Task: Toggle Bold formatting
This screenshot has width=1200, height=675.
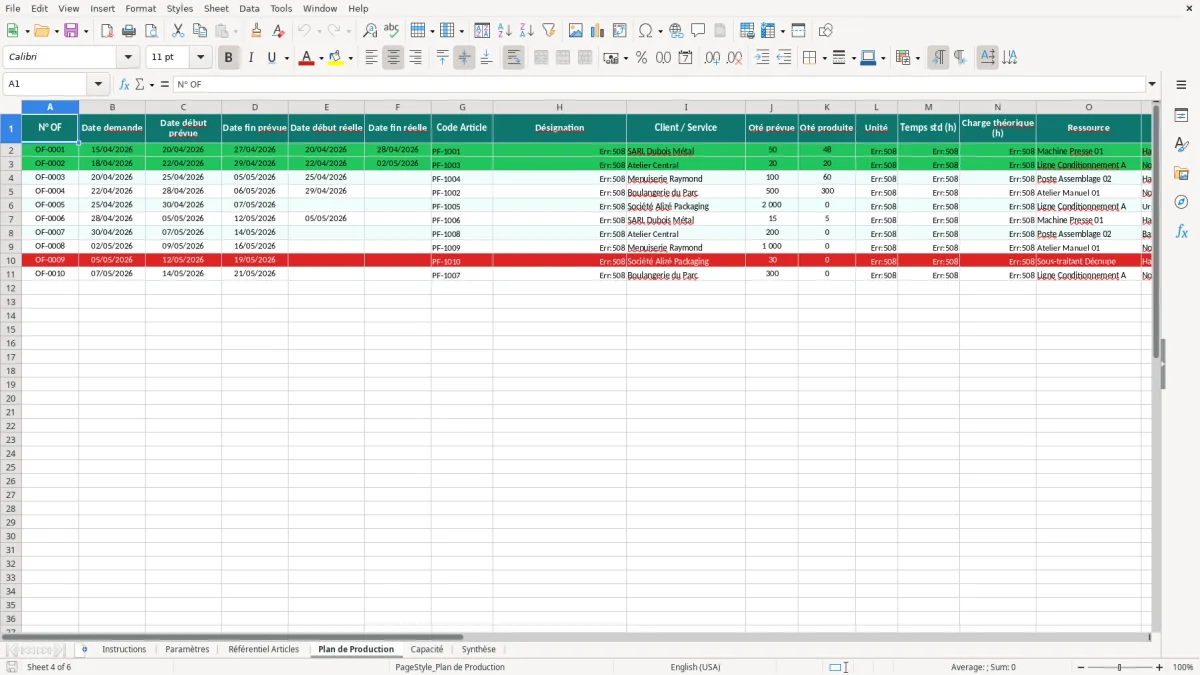Action: (x=229, y=58)
